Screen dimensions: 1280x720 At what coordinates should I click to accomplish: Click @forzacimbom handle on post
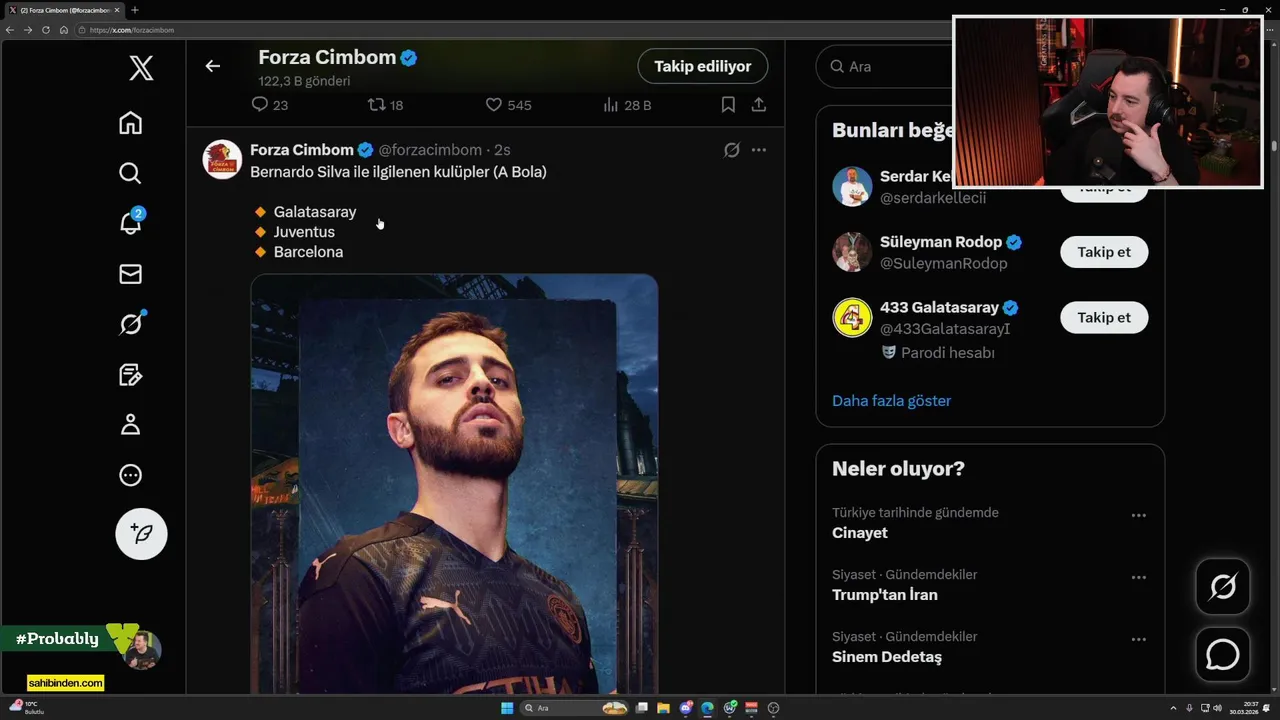430,150
